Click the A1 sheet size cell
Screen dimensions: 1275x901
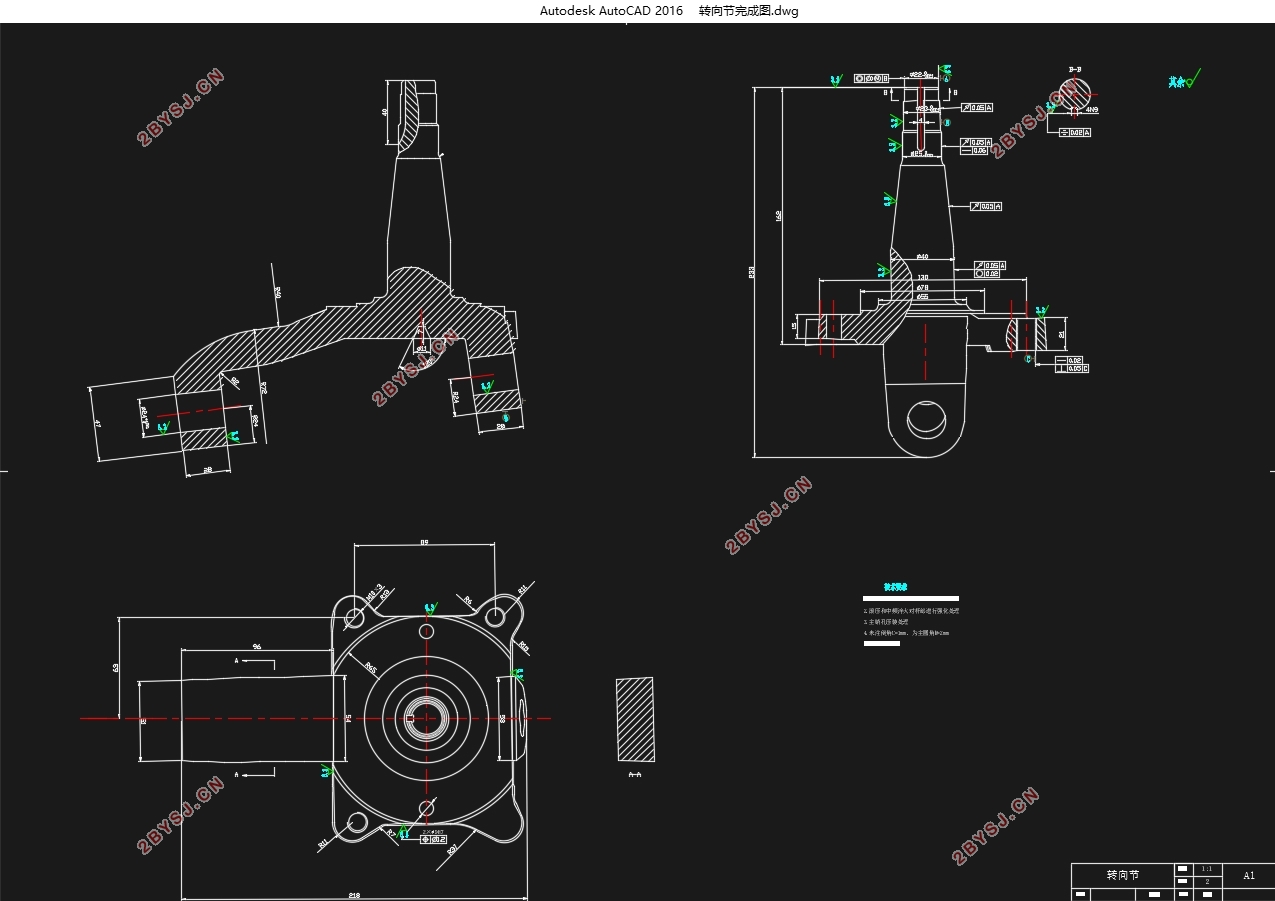tap(1248, 875)
